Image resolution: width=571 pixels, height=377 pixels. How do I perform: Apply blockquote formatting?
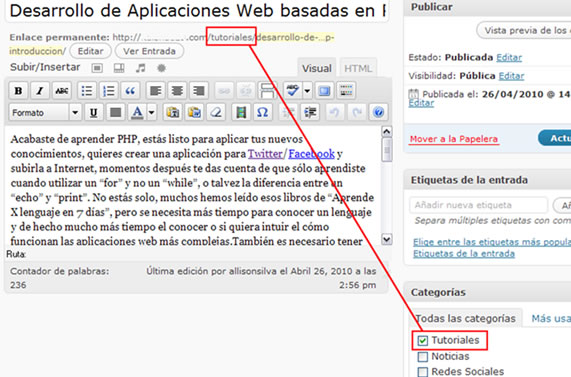coord(130,91)
